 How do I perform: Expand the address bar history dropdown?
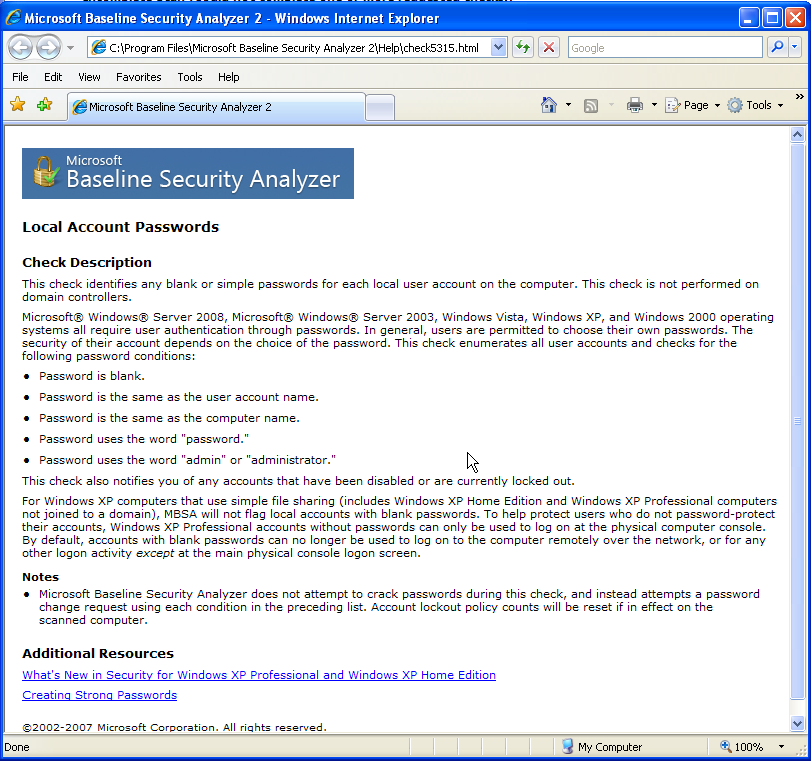click(499, 48)
